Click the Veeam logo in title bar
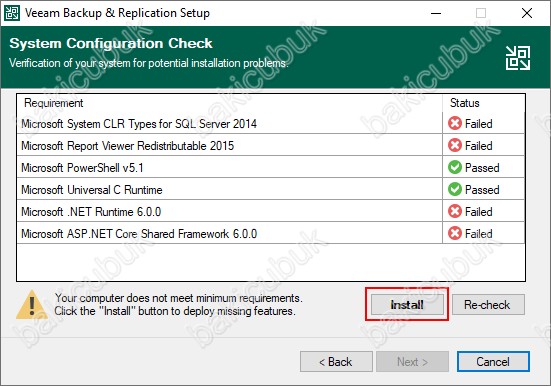 (12, 13)
